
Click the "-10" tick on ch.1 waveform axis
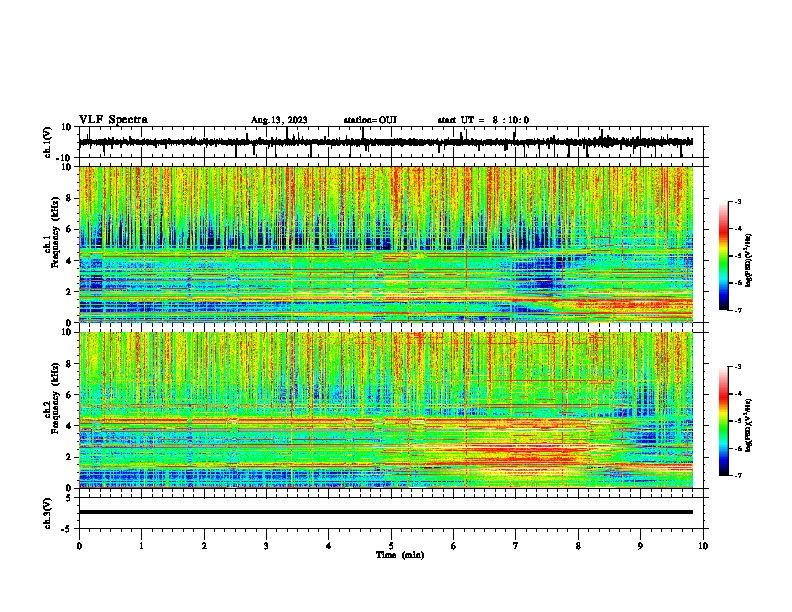pyautogui.click(x=65, y=158)
